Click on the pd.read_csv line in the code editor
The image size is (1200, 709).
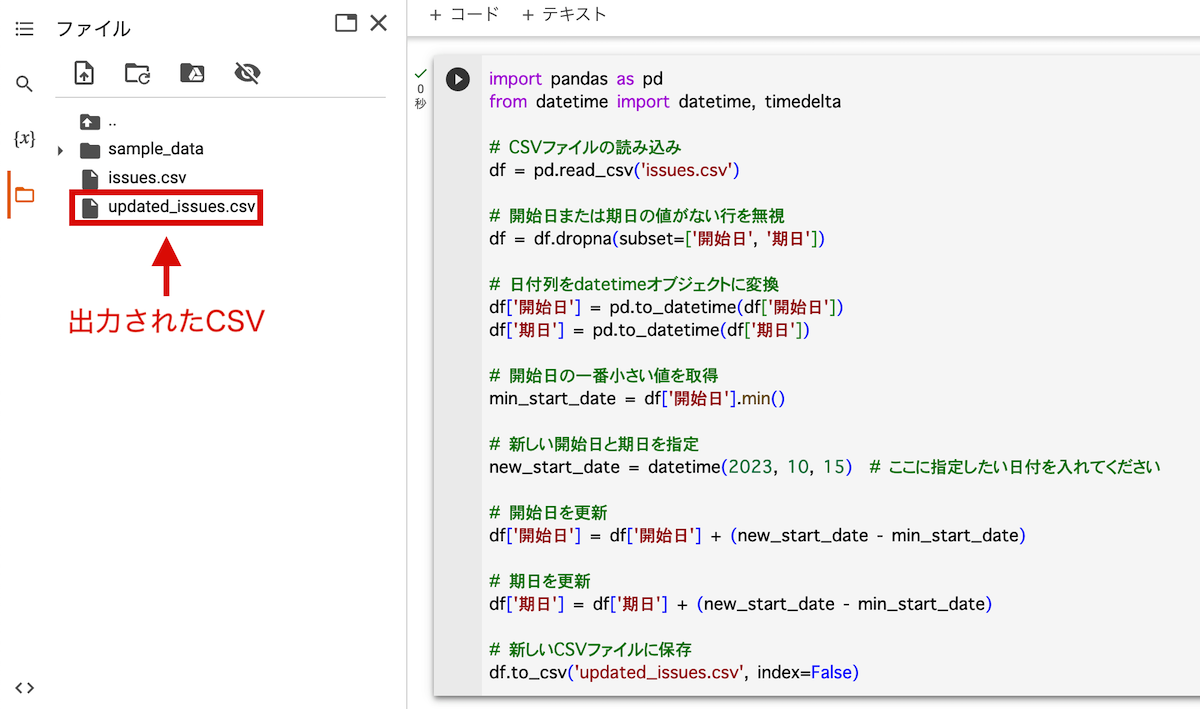(x=614, y=170)
